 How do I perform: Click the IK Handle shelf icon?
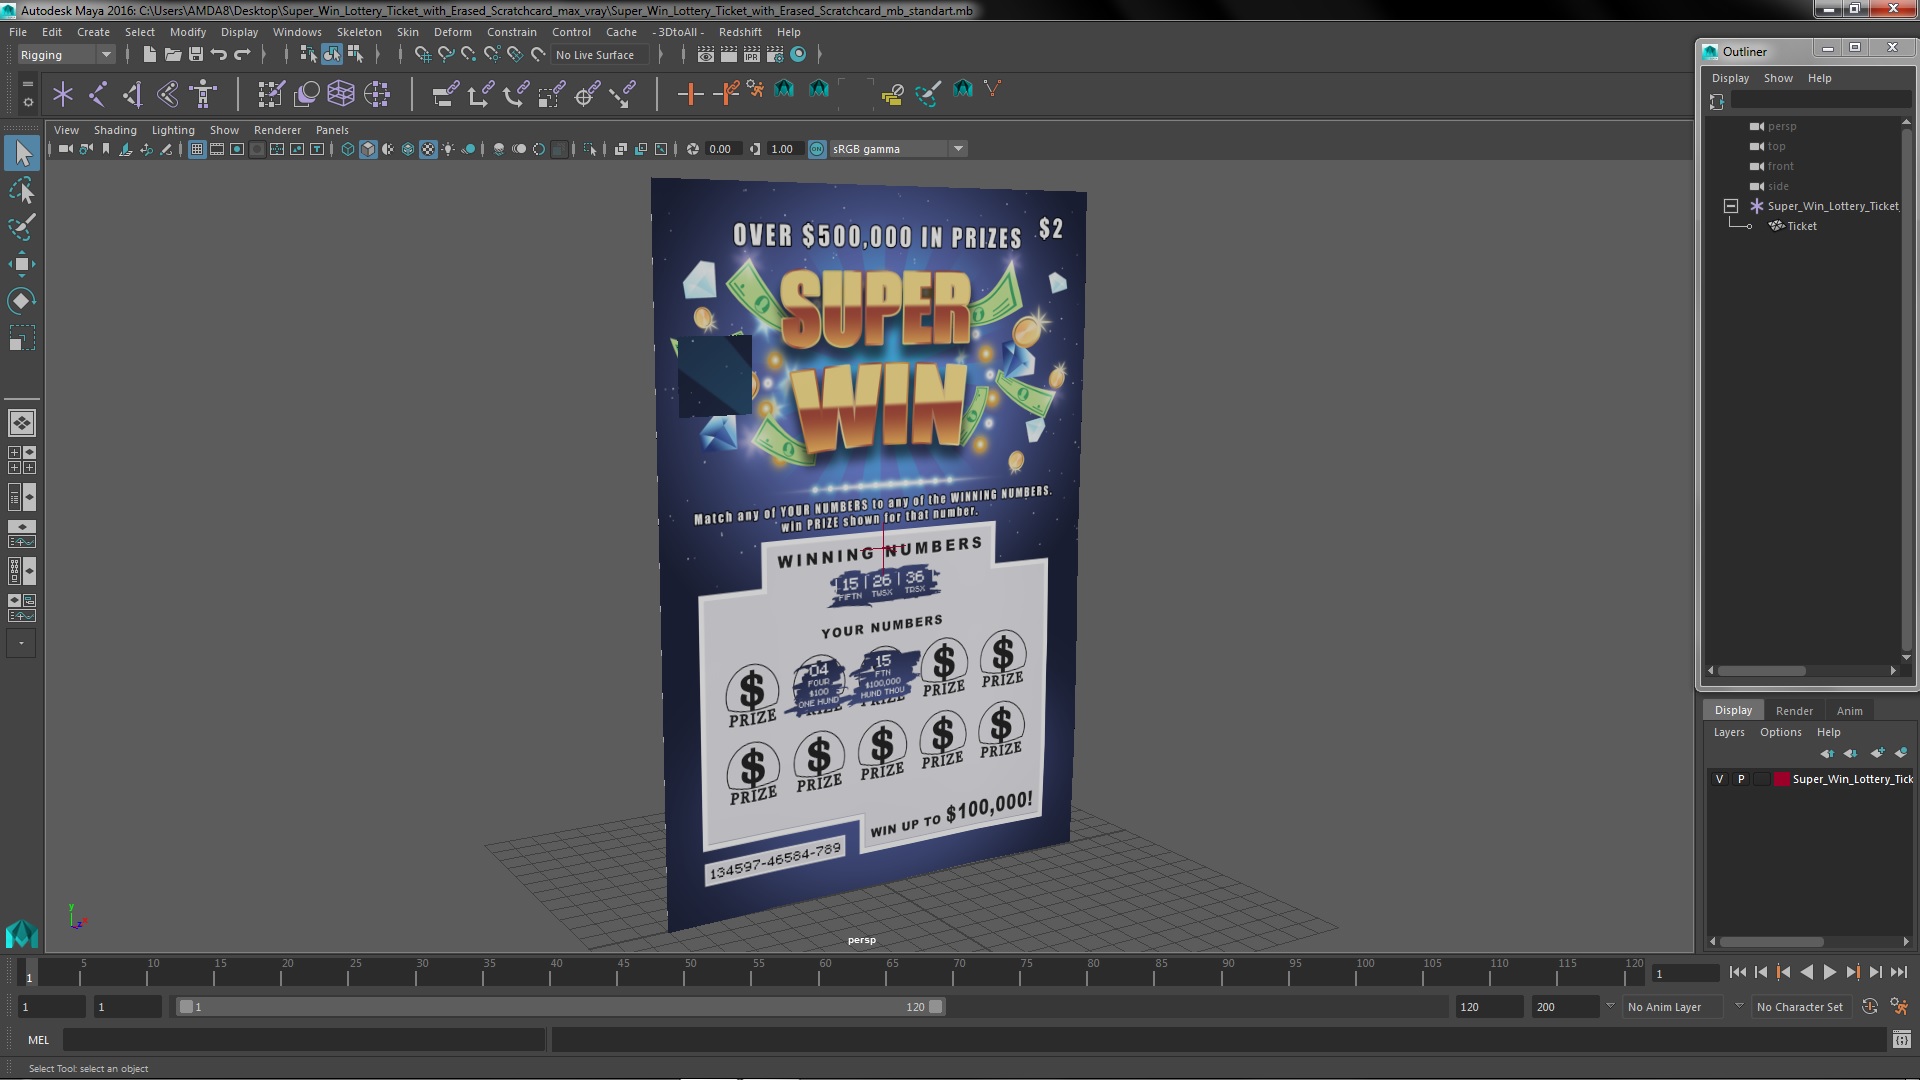point(132,94)
